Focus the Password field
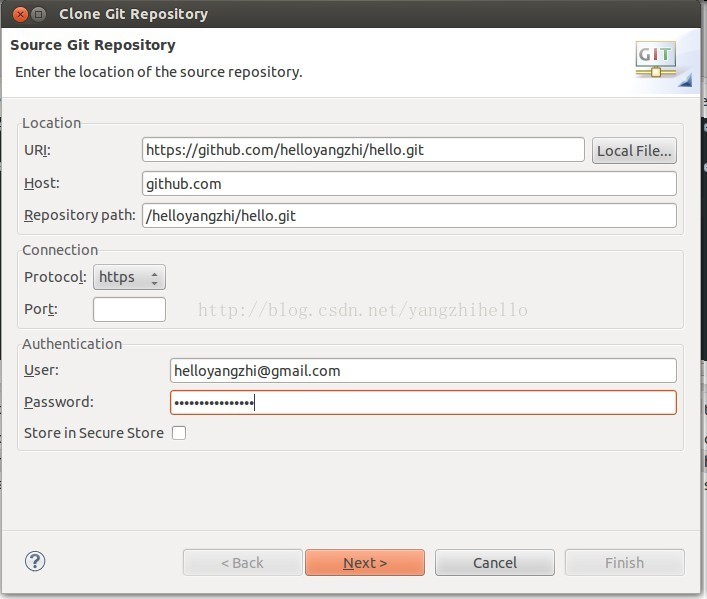 [x=423, y=402]
